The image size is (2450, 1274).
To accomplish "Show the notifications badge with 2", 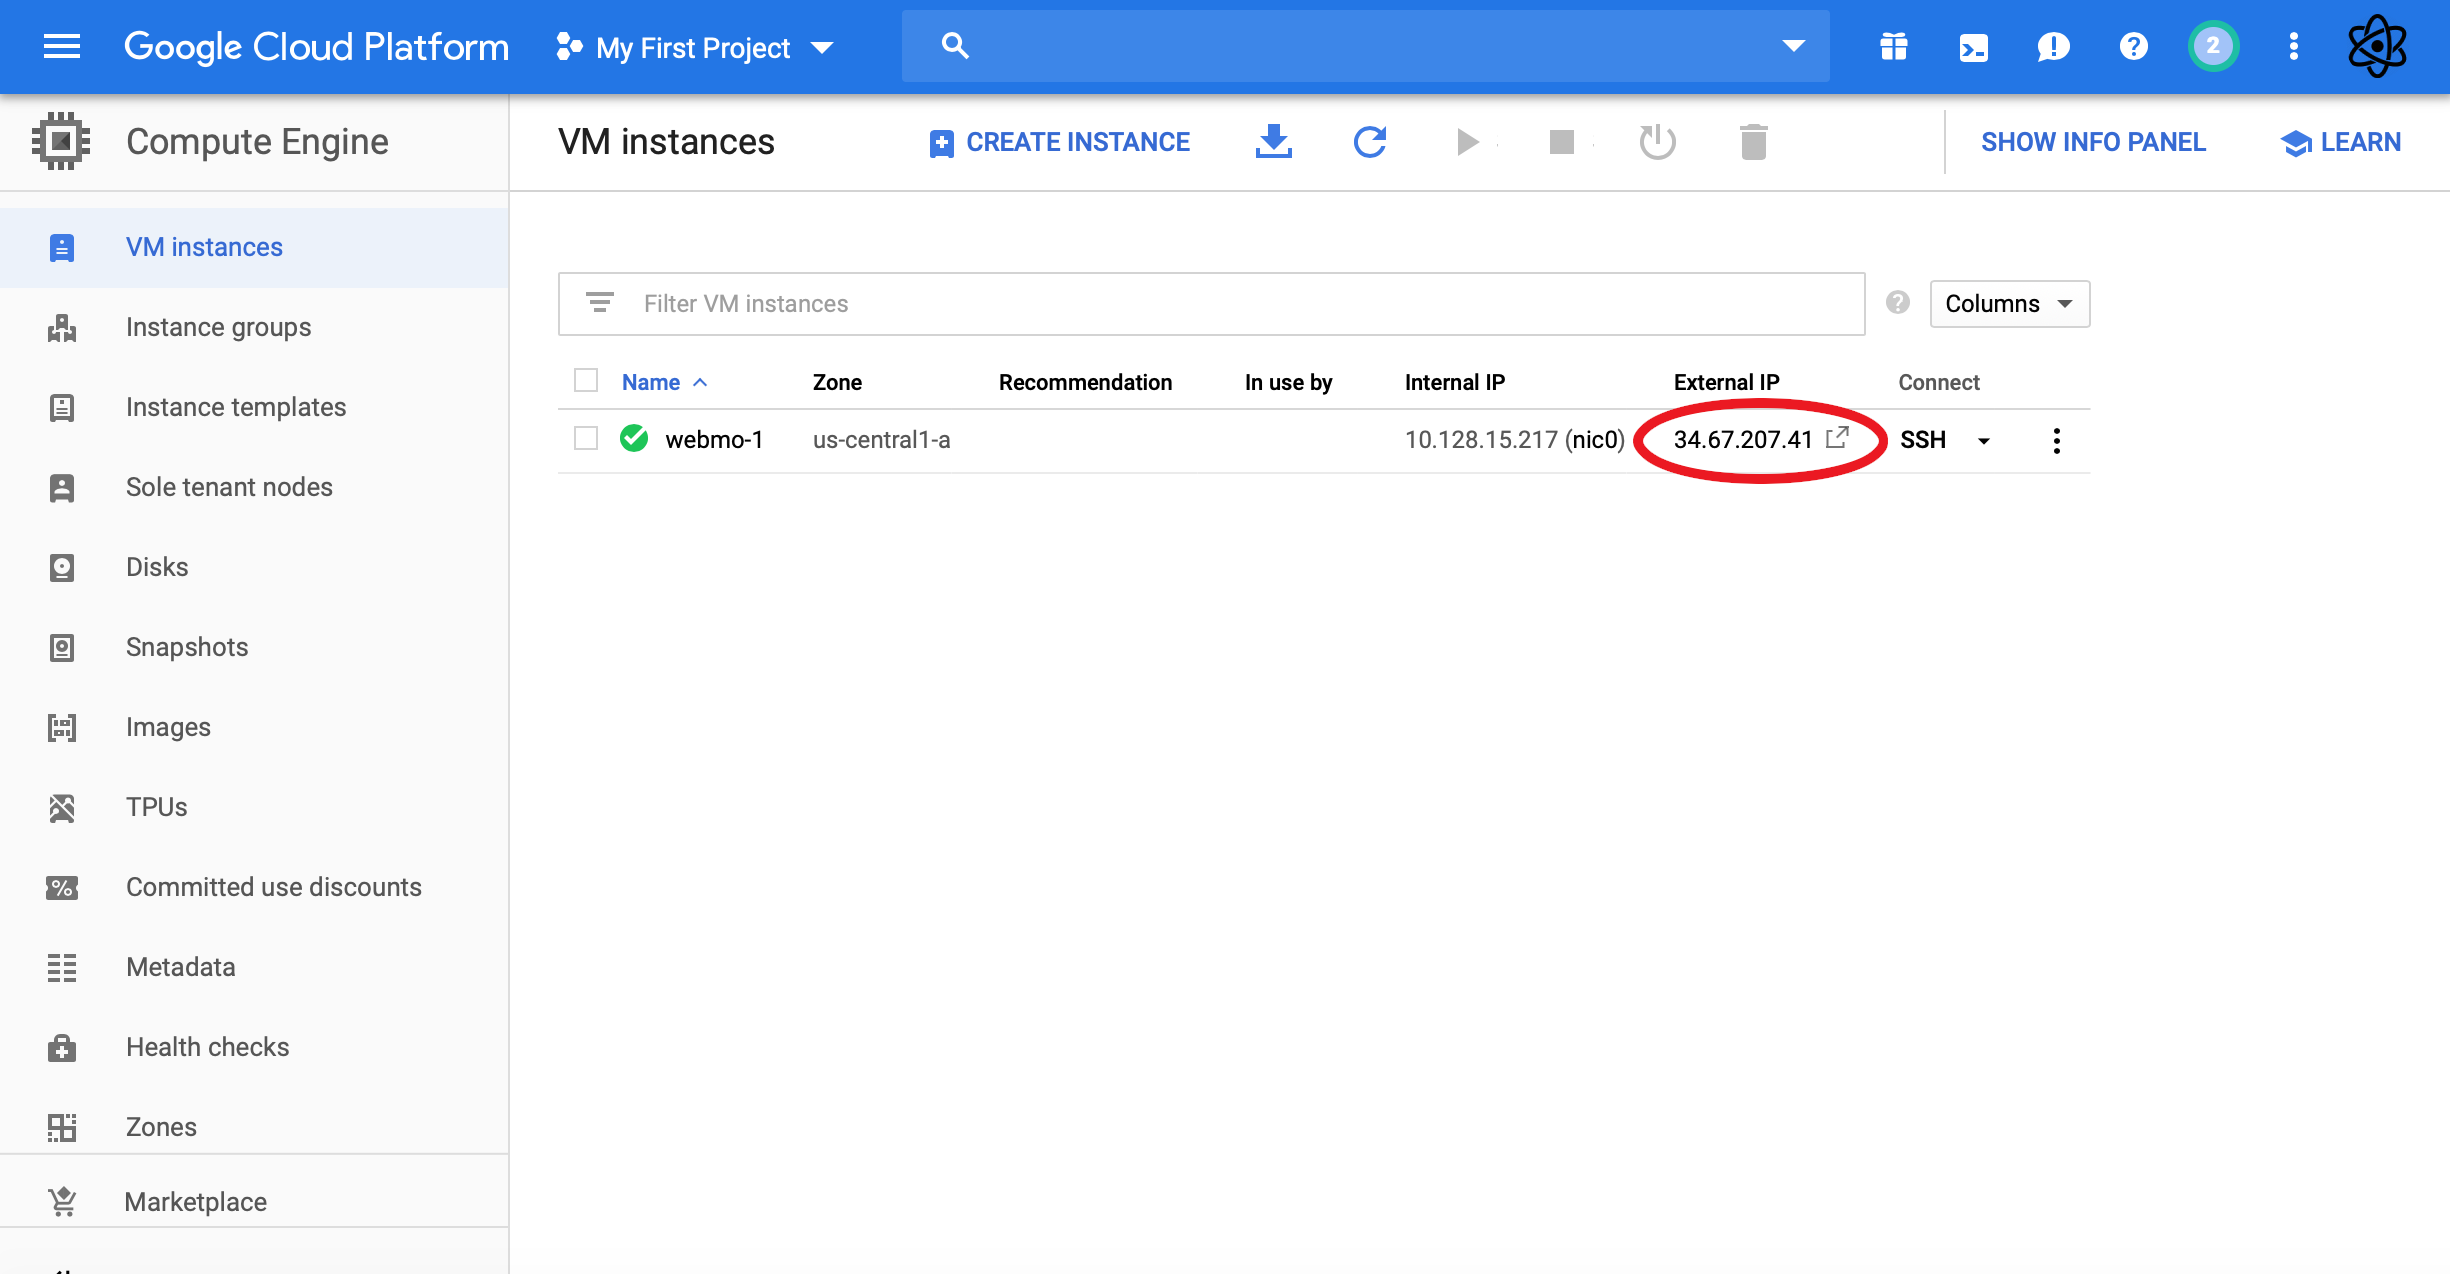I will [x=2213, y=46].
